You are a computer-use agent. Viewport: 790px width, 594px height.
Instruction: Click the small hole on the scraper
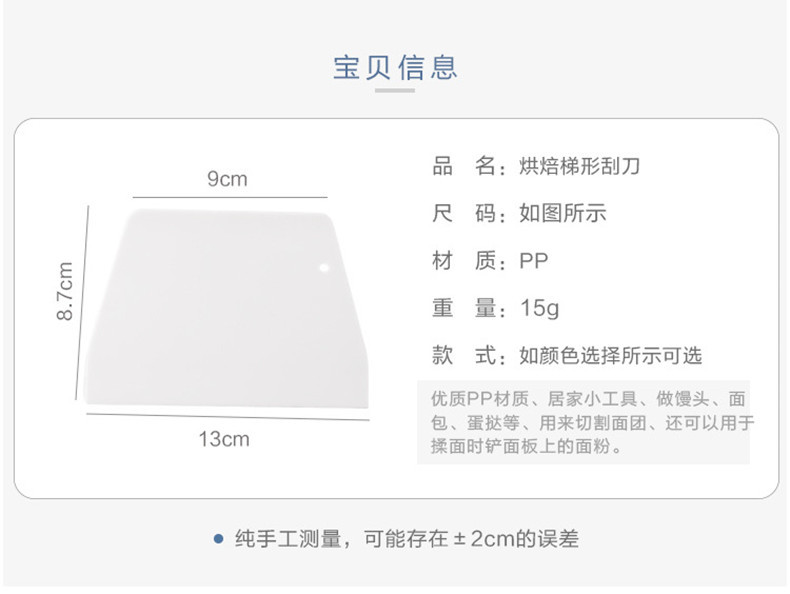(323, 268)
